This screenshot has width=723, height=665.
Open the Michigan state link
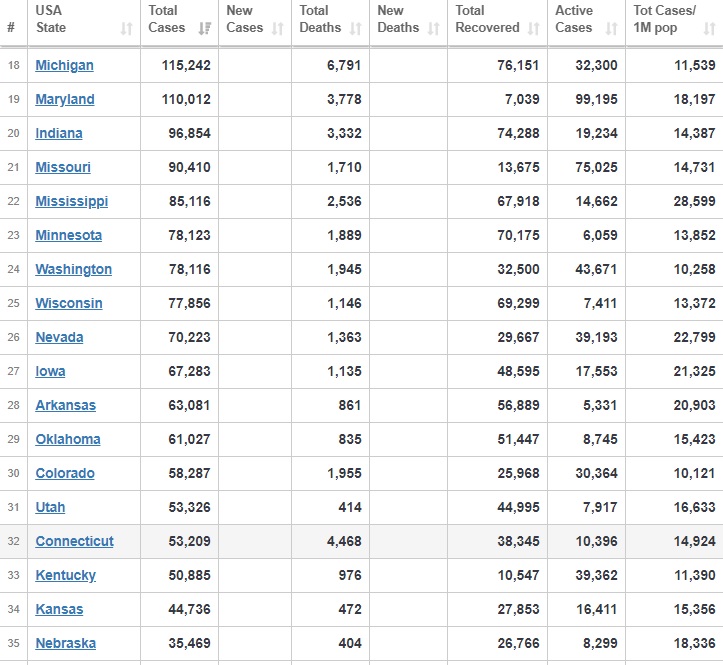pyautogui.click(x=64, y=65)
